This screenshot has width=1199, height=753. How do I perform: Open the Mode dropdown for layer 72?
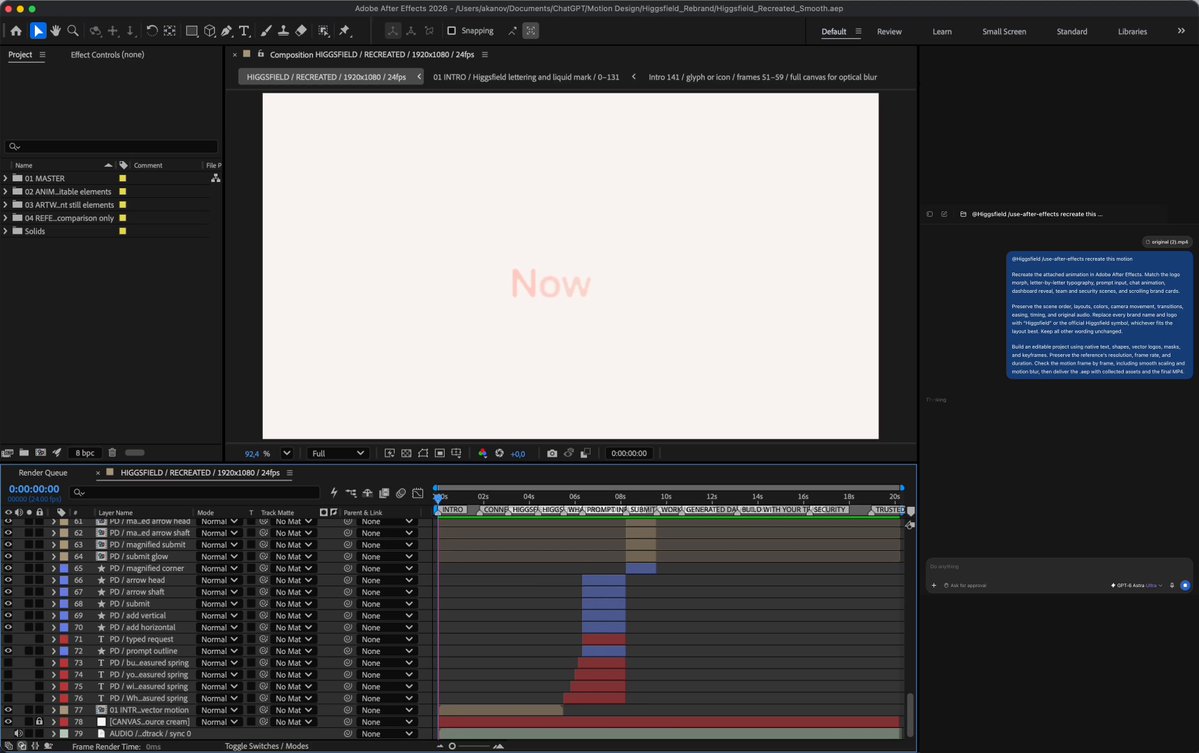pyautogui.click(x=219, y=651)
